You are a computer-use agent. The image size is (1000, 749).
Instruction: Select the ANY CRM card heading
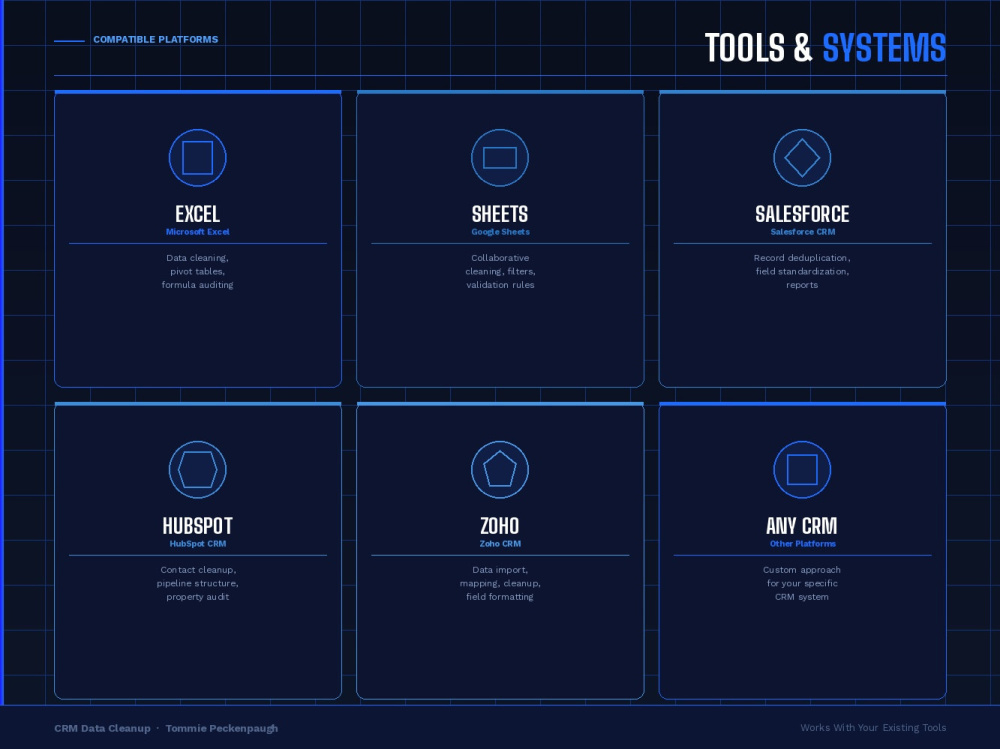(802, 526)
